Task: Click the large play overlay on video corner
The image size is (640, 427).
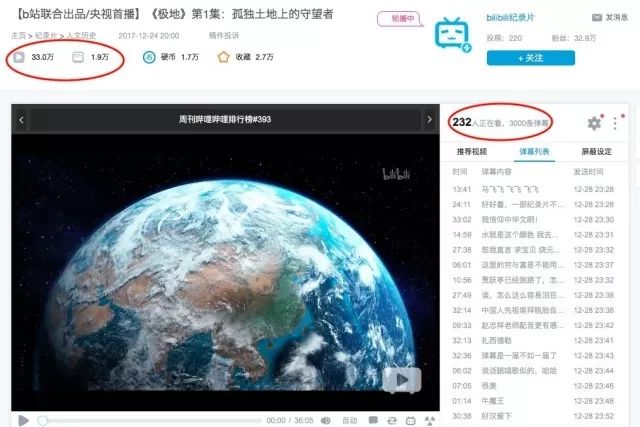Action: pos(402,380)
